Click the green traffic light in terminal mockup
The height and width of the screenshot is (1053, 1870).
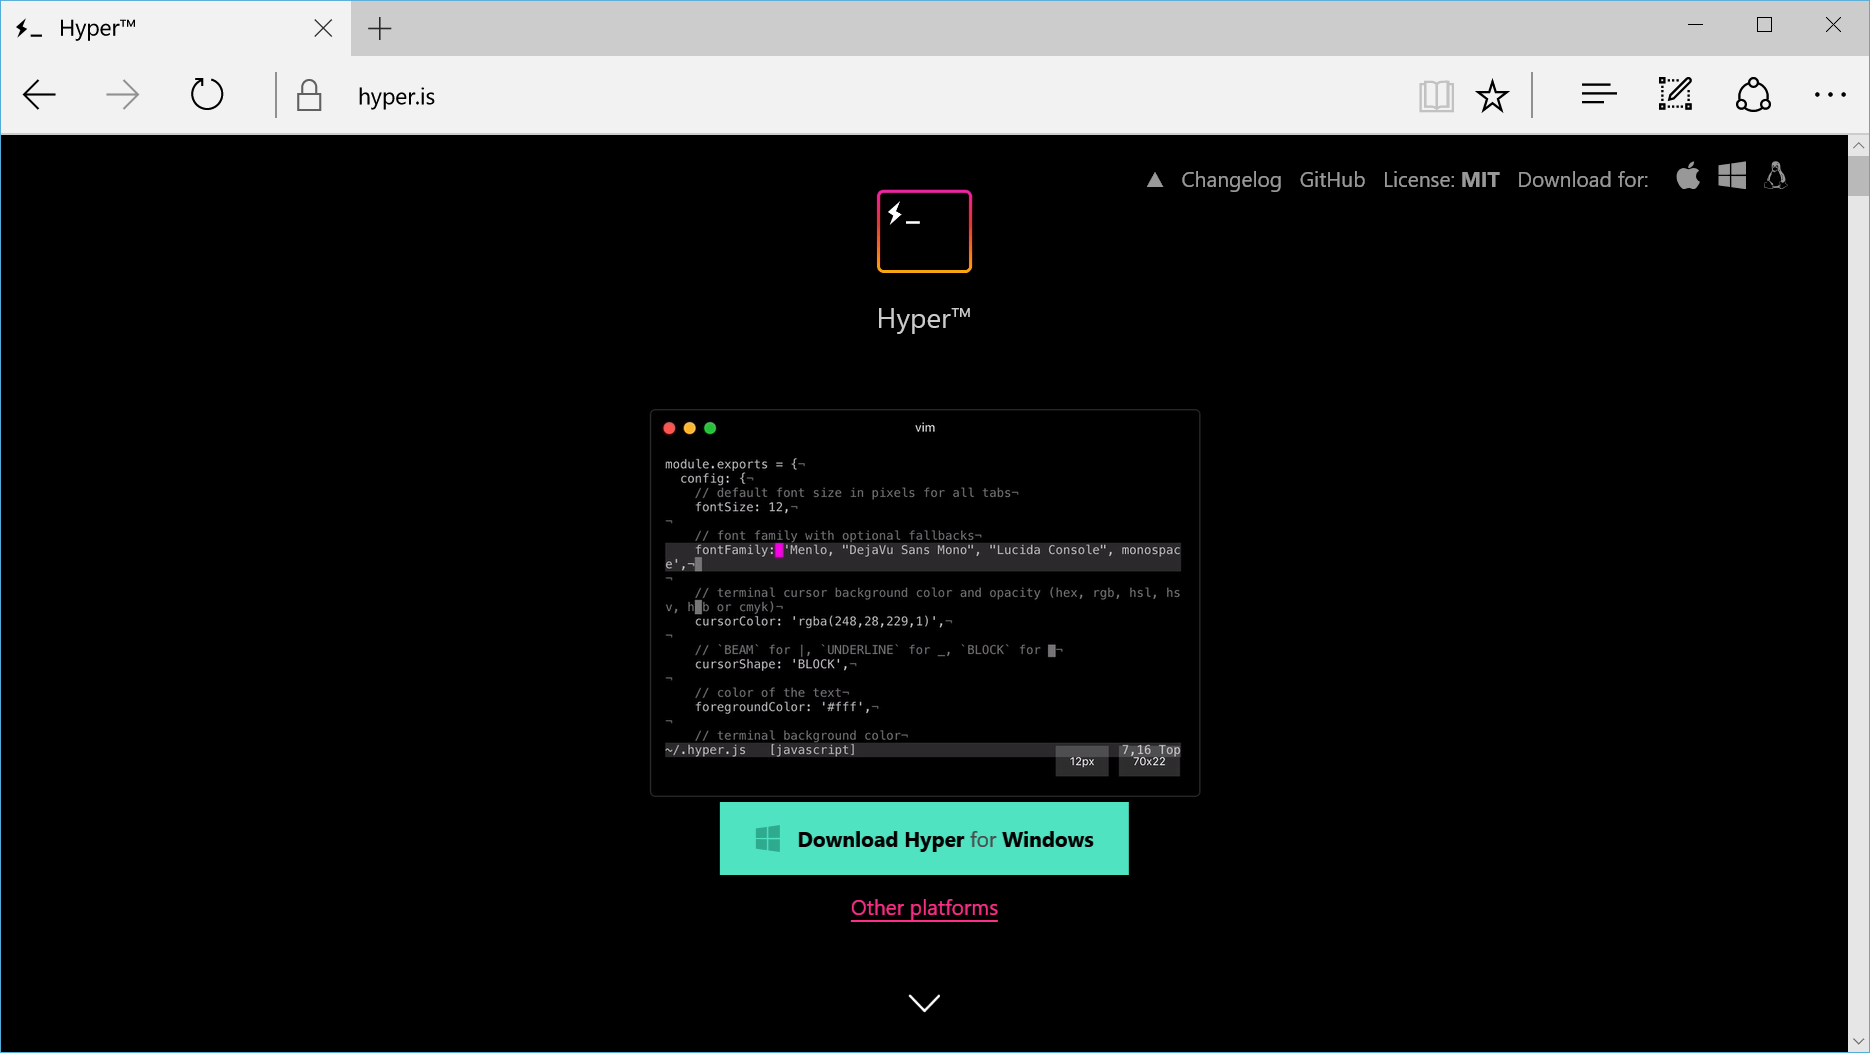point(710,427)
